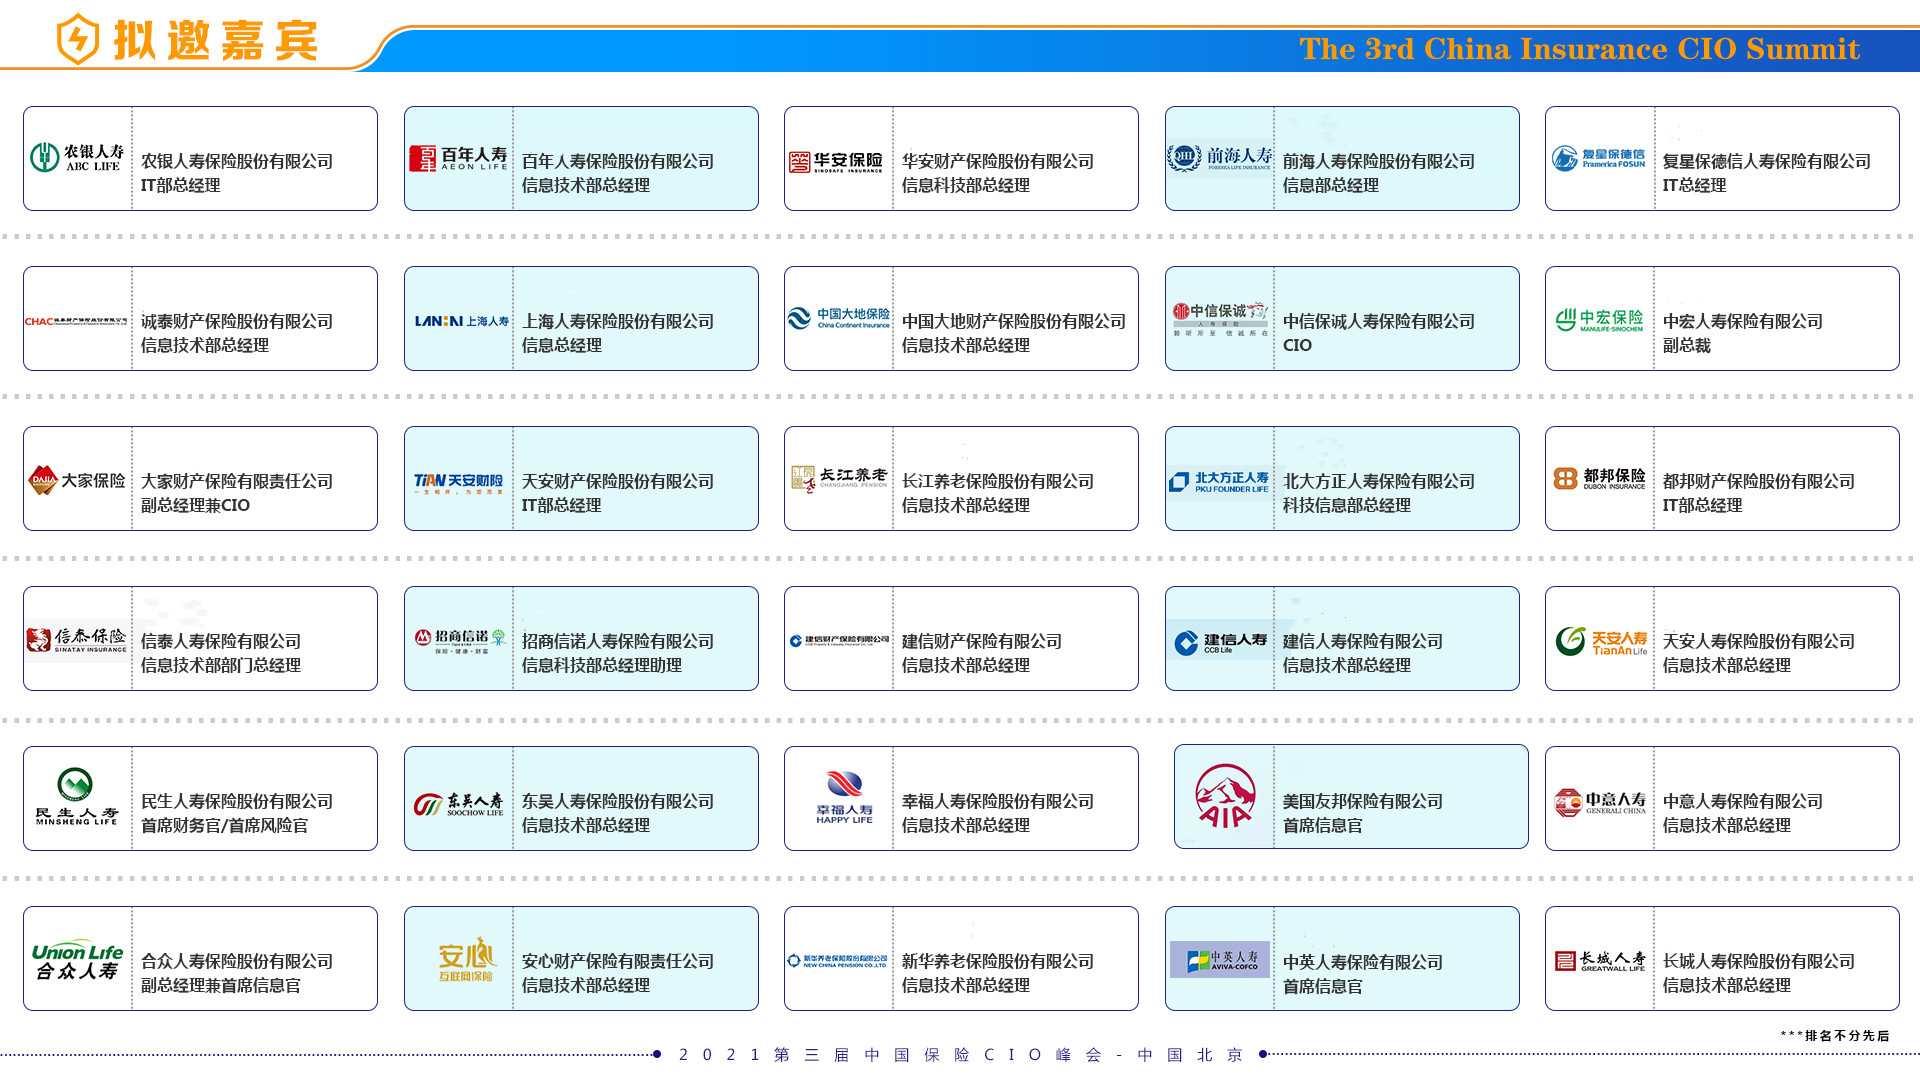Click the 东吴人寿 Soochow Life logo
The image size is (1920, 1080).
pyautogui.click(x=459, y=804)
